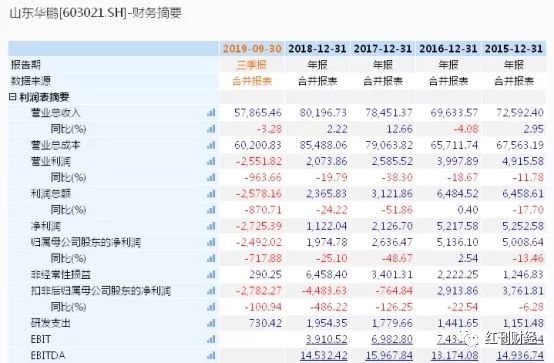
Task: Open EBIT value link 6,982.80
Action: [392, 340]
